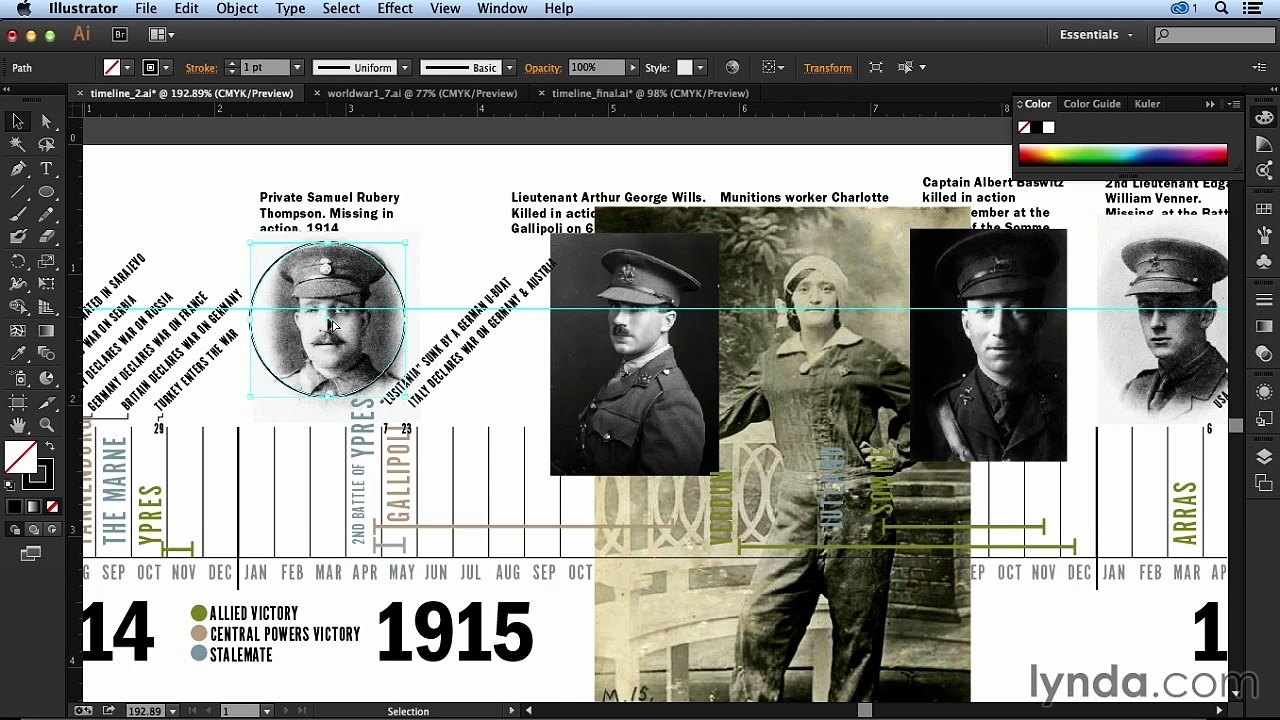Pick a color from the spectrum bar

[1123, 155]
